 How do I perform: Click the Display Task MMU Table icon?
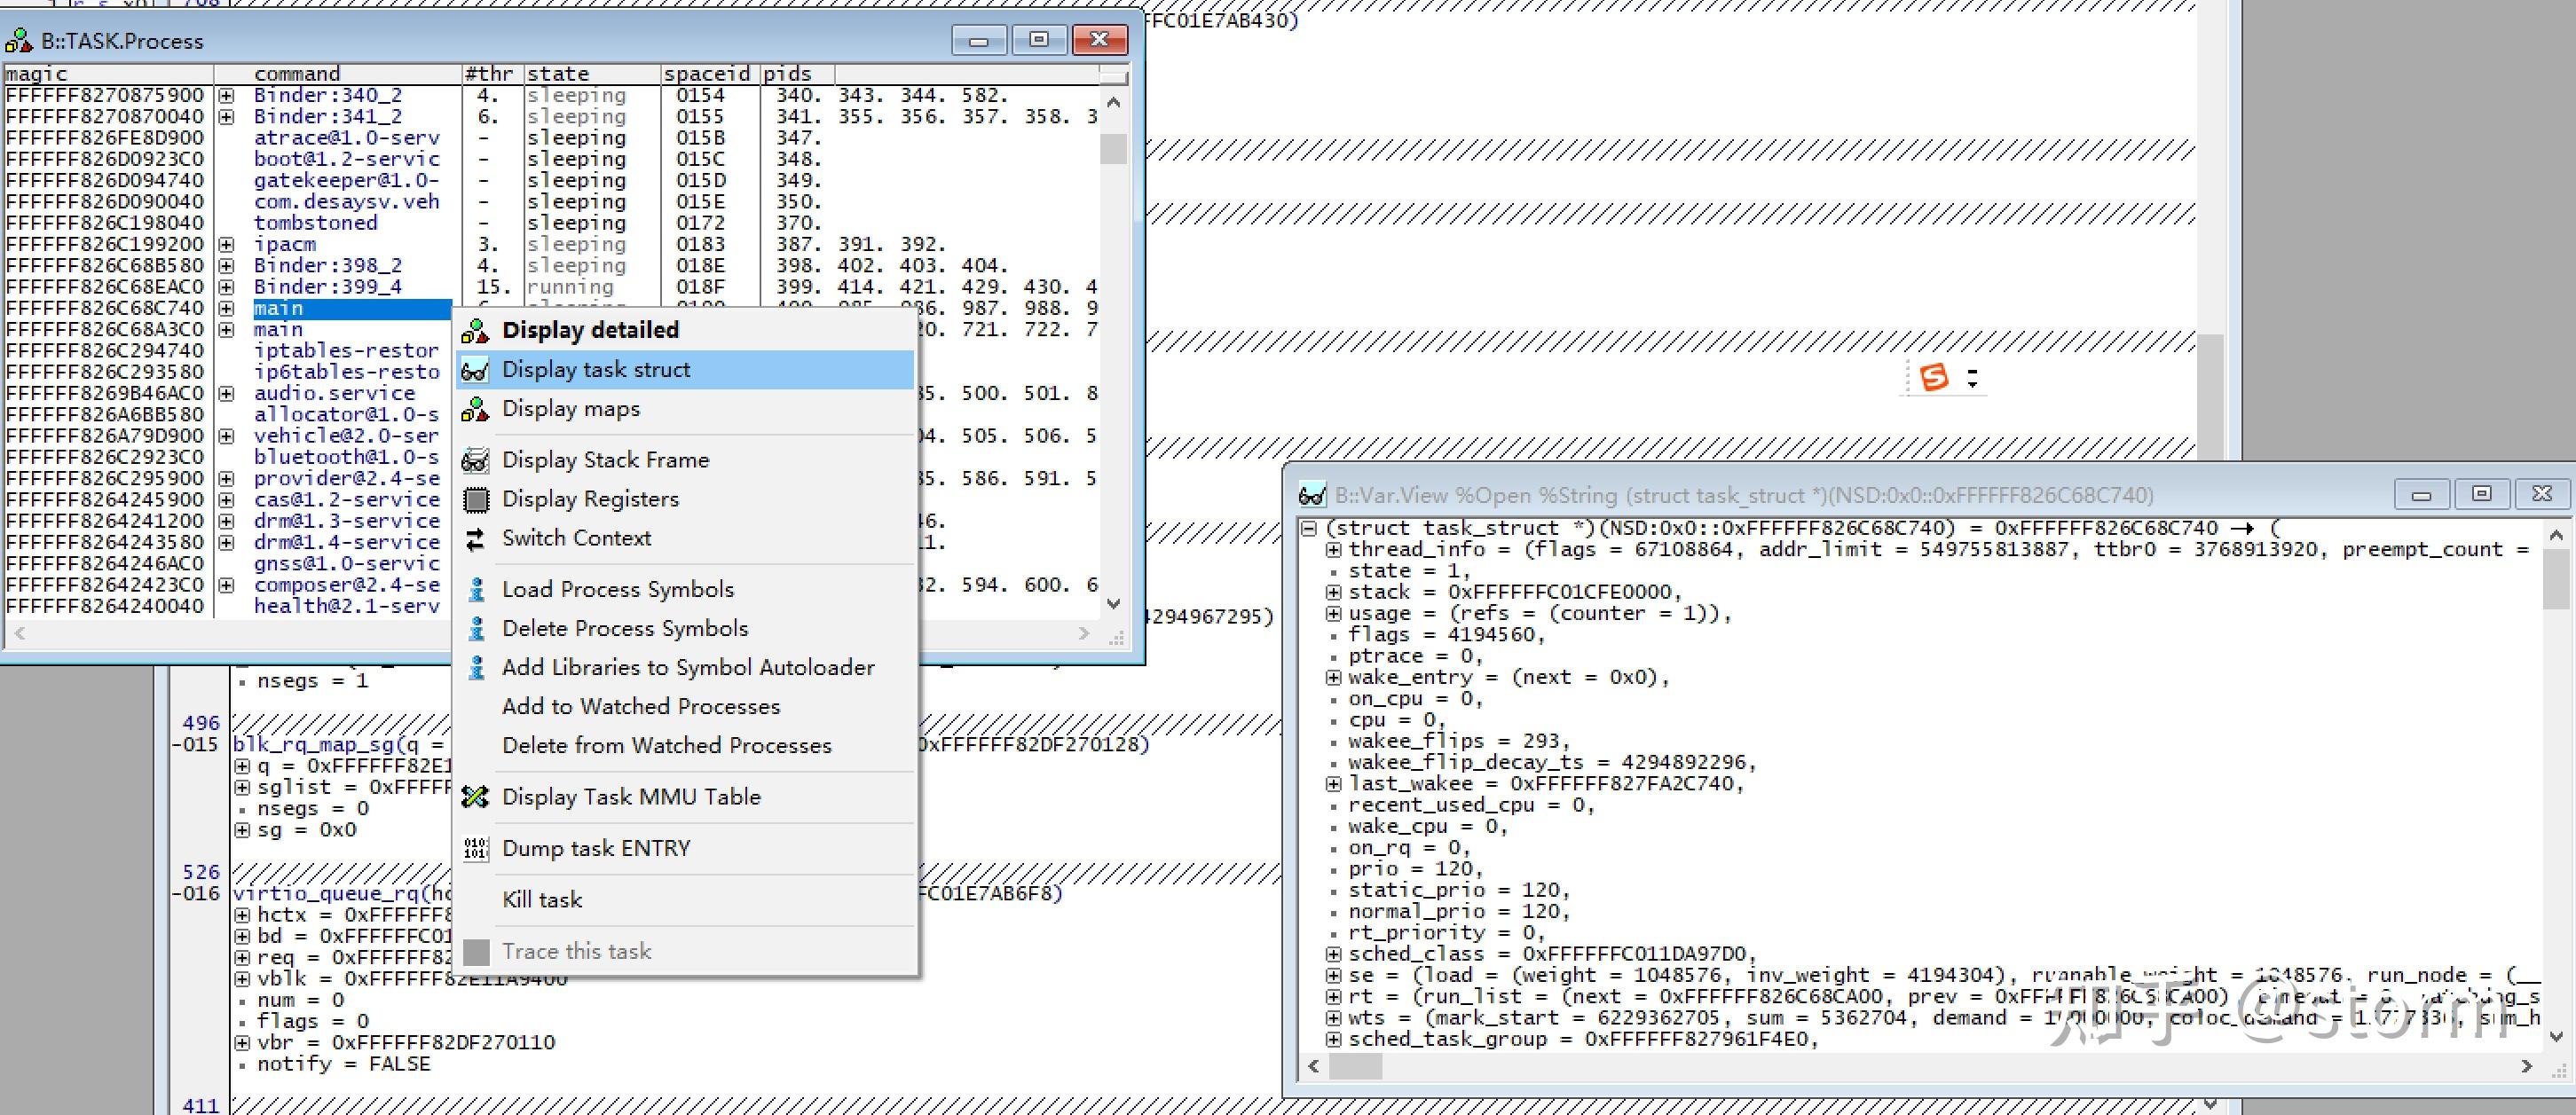point(475,797)
